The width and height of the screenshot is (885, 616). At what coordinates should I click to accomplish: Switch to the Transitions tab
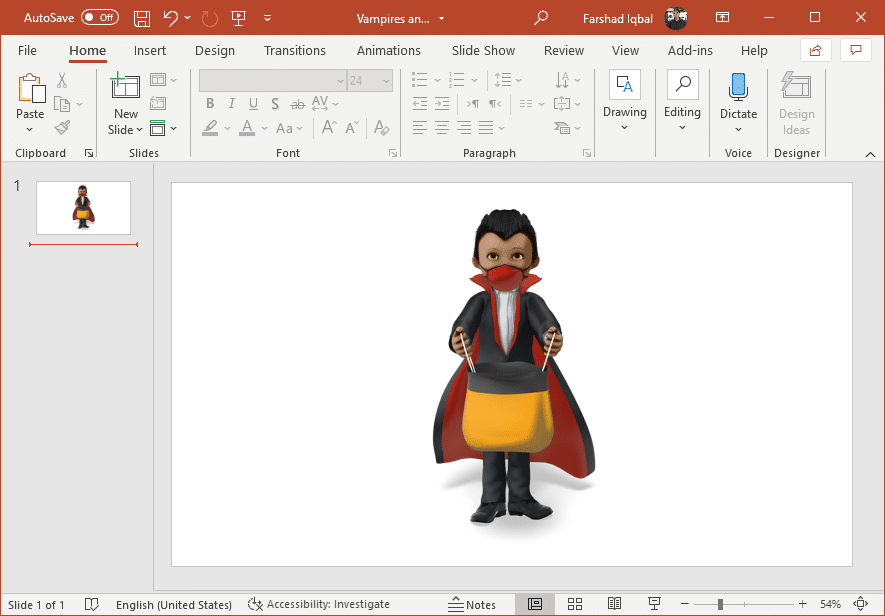click(x=294, y=51)
